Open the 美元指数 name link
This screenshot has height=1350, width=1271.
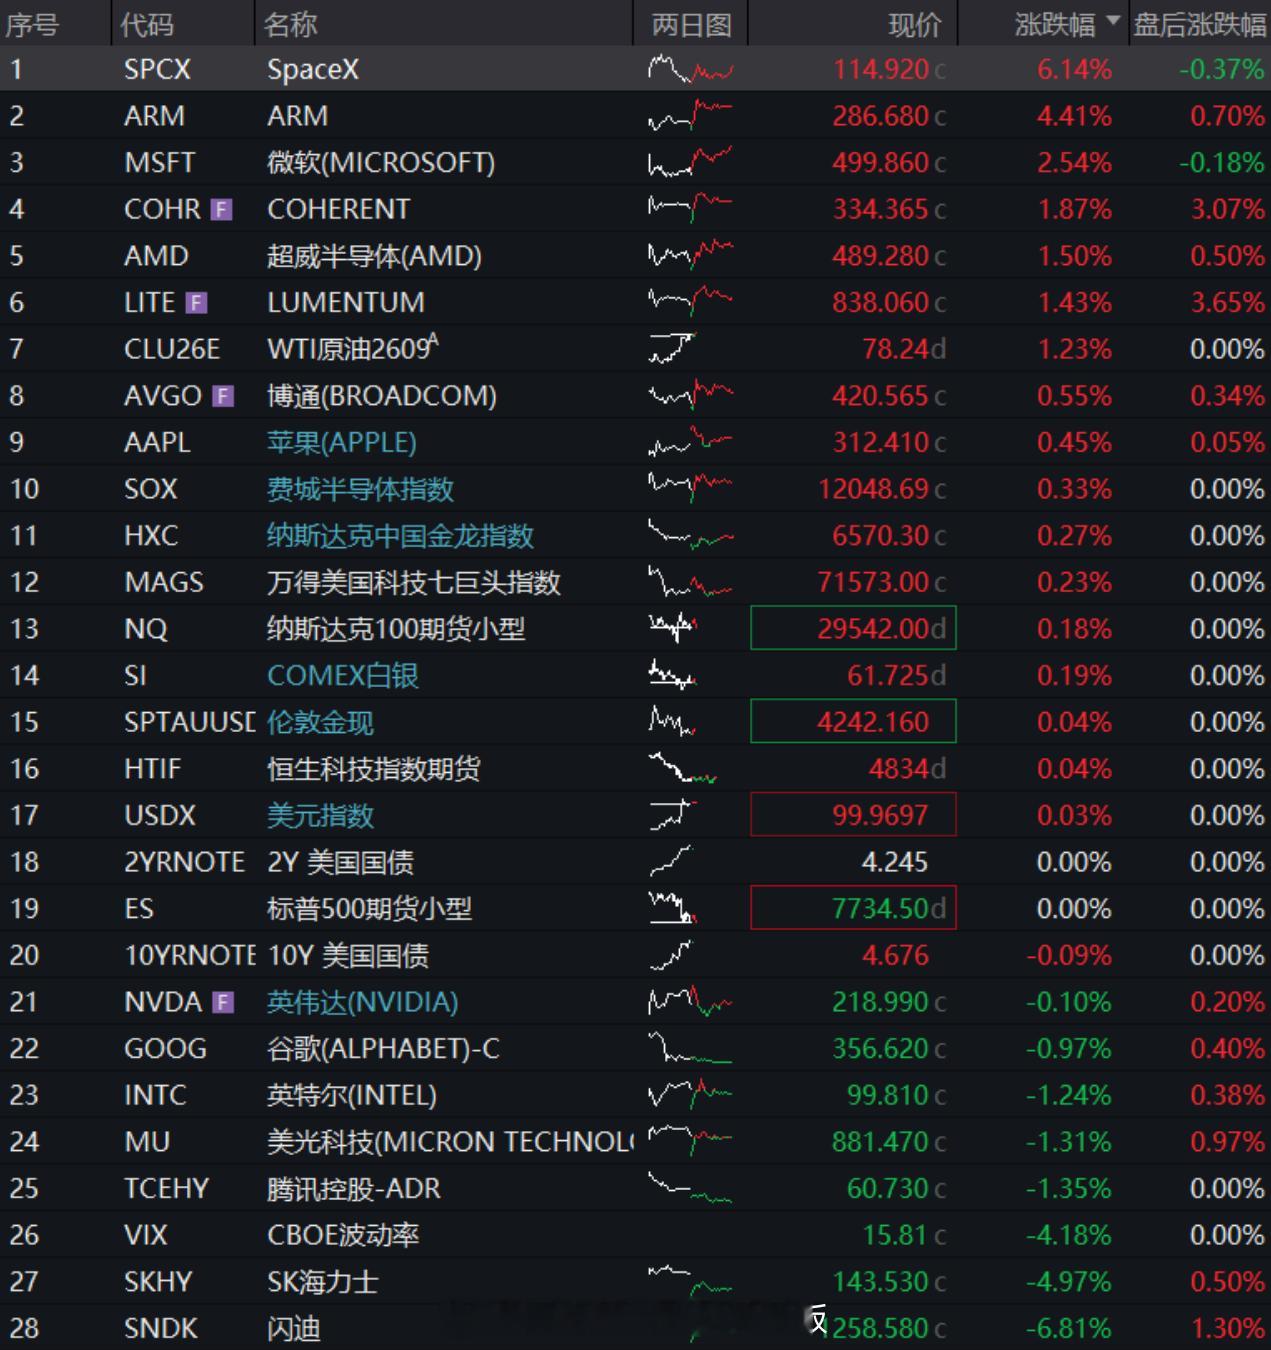click(x=320, y=815)
